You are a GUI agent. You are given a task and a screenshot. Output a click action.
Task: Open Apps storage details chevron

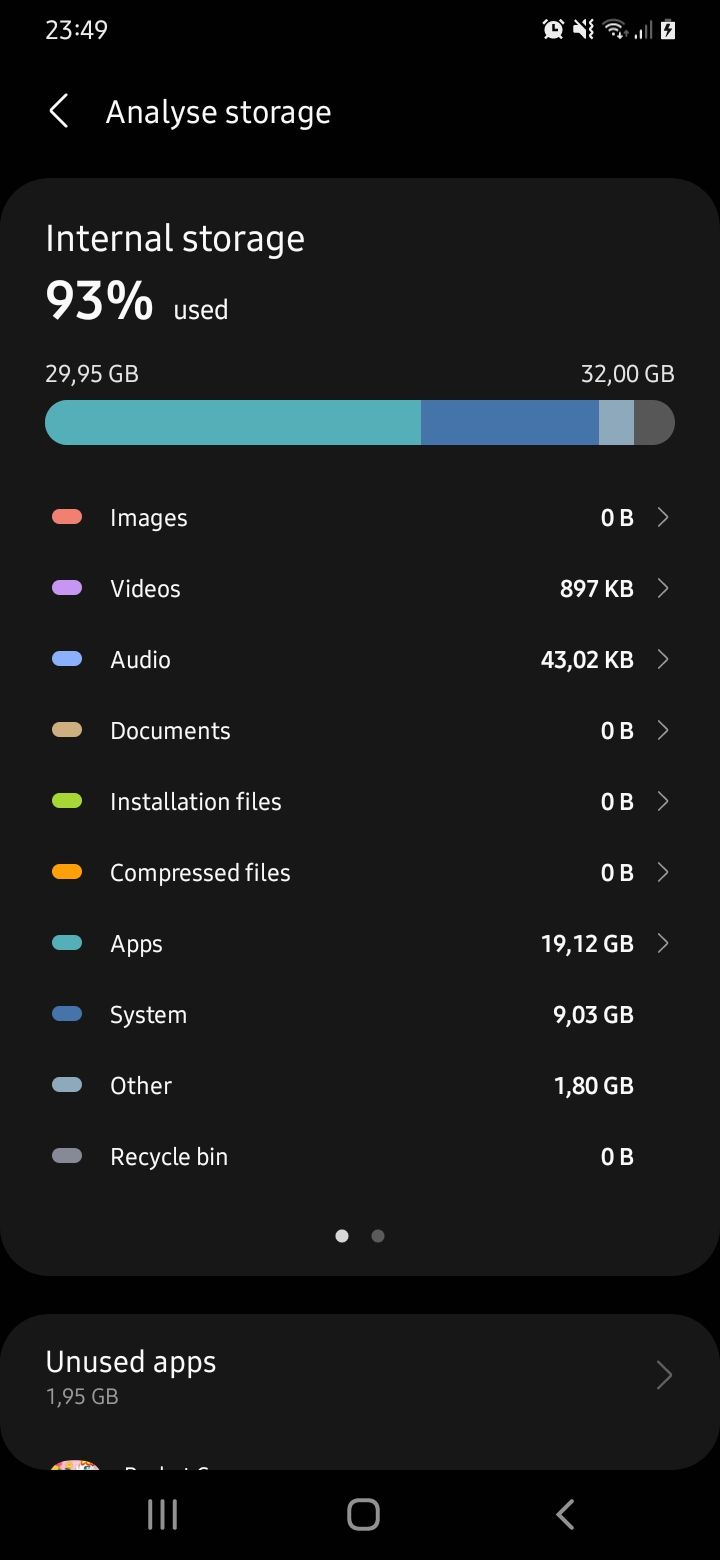[x=662, y=943]
